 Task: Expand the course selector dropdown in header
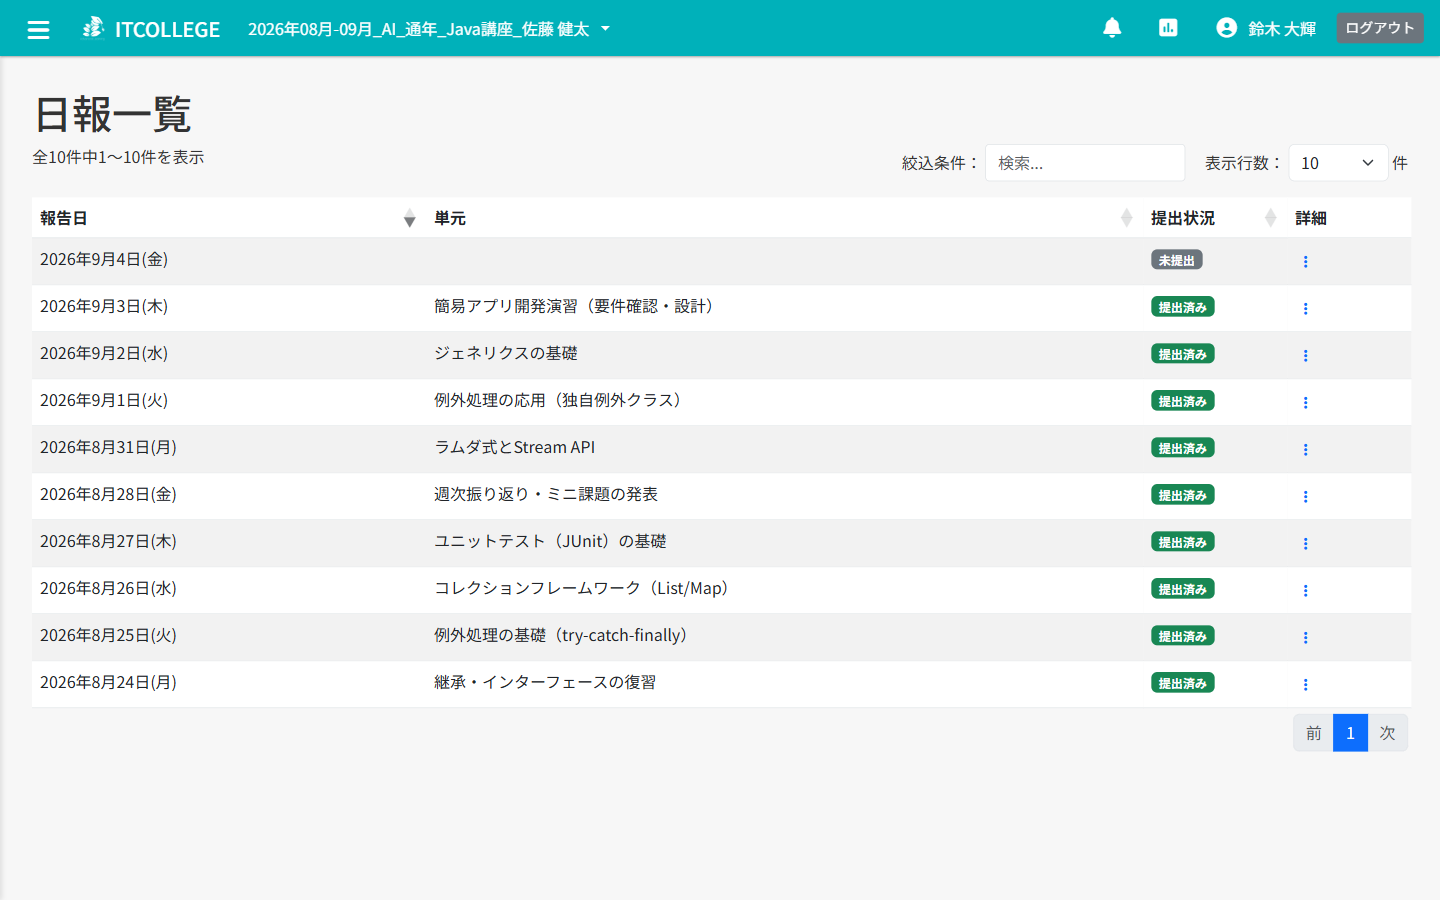[429, 29]
